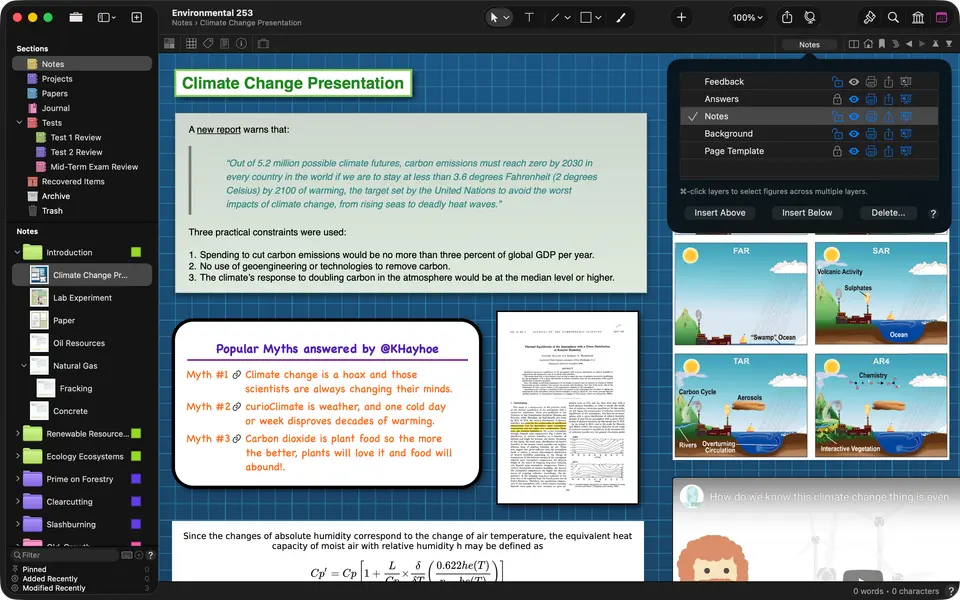Open the search magnifier in toolbar
This screenshot has width=960, height=600.
click(893, 17)
